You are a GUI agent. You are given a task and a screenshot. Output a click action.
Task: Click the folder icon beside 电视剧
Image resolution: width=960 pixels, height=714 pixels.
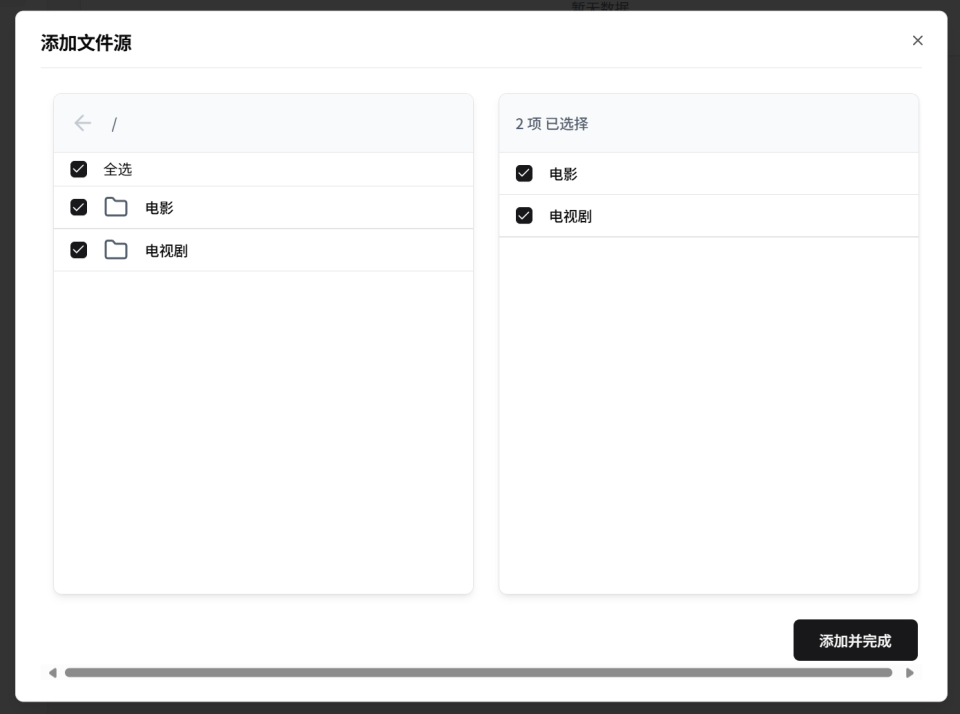116,250
